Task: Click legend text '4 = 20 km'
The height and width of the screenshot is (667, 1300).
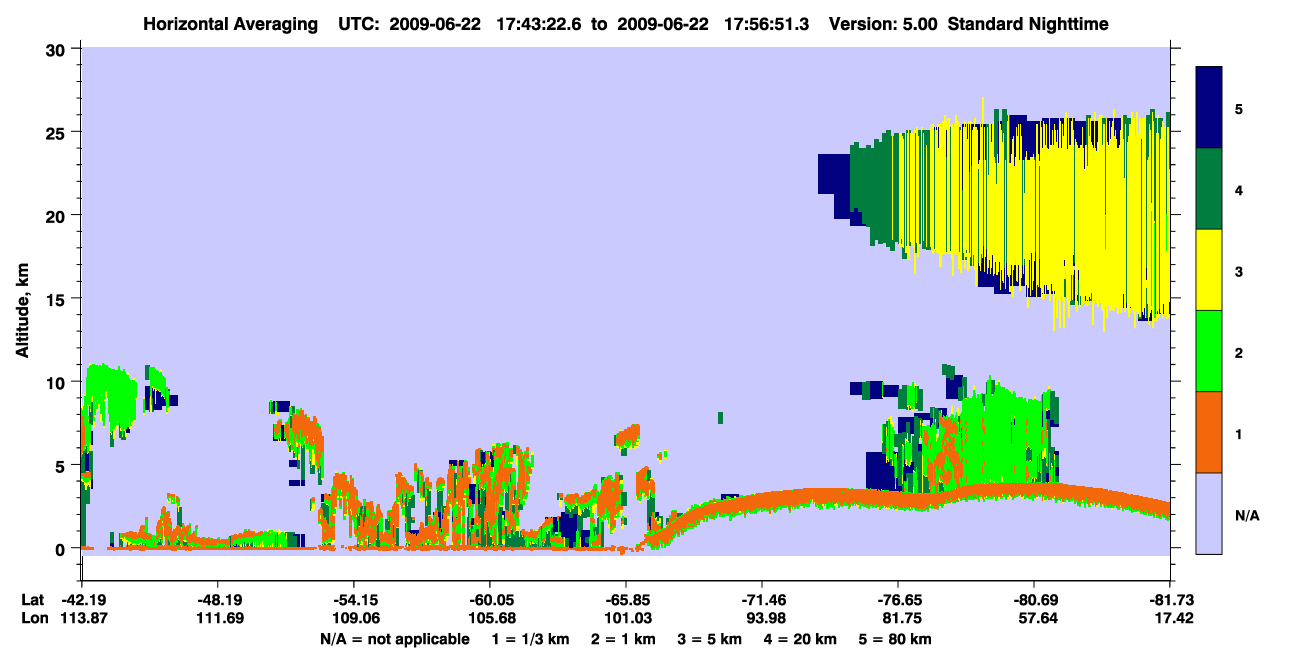Action: [802, 639]
